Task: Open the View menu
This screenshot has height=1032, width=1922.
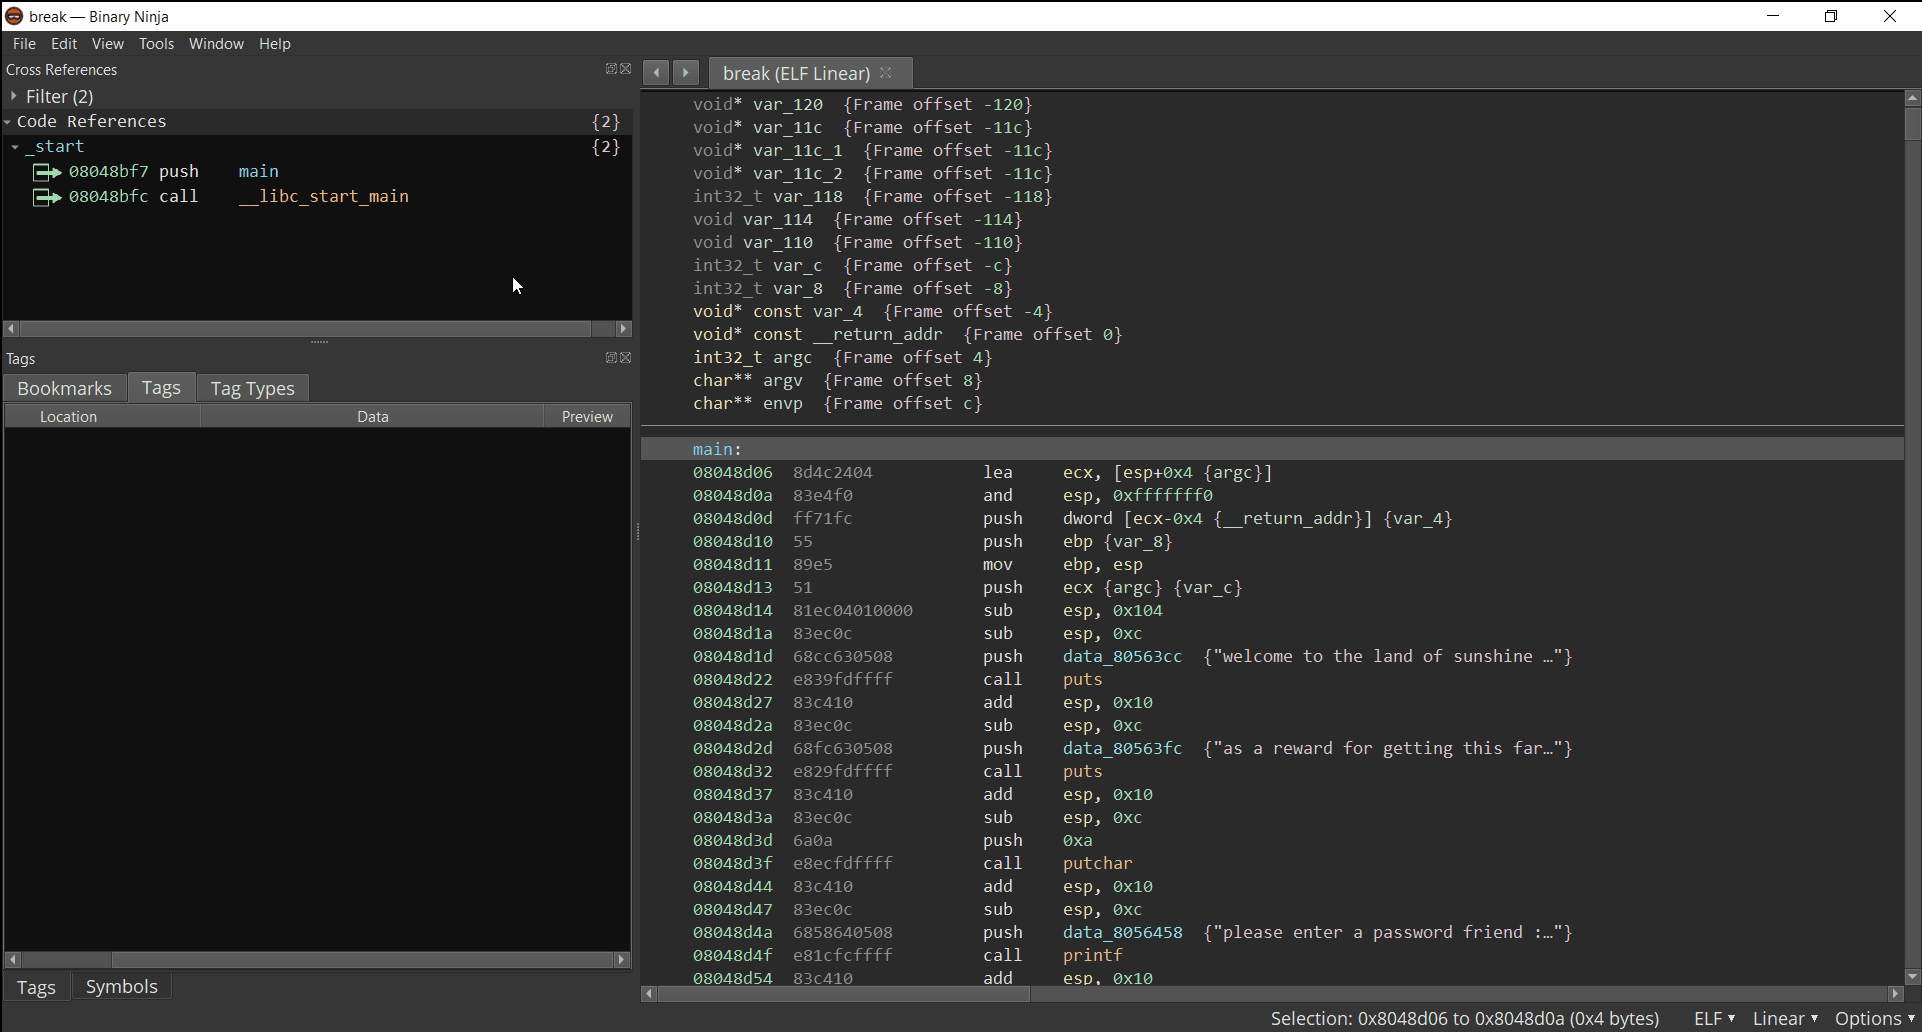Action: 108,44
